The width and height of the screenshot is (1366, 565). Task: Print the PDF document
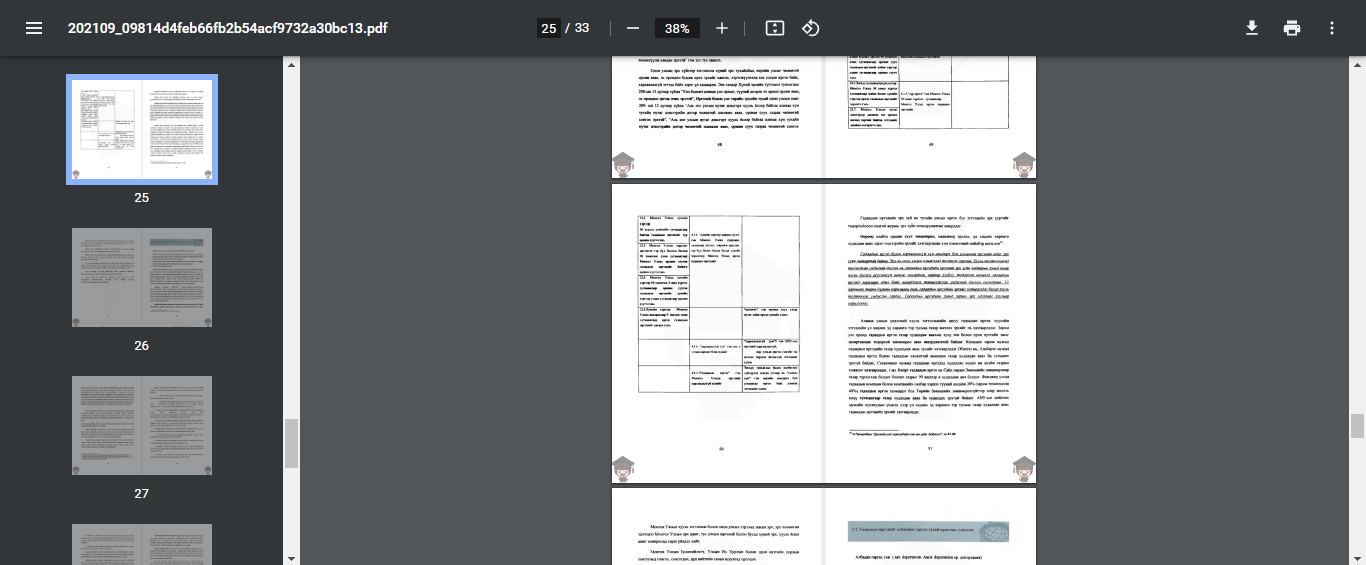[x=1292, y=28]
